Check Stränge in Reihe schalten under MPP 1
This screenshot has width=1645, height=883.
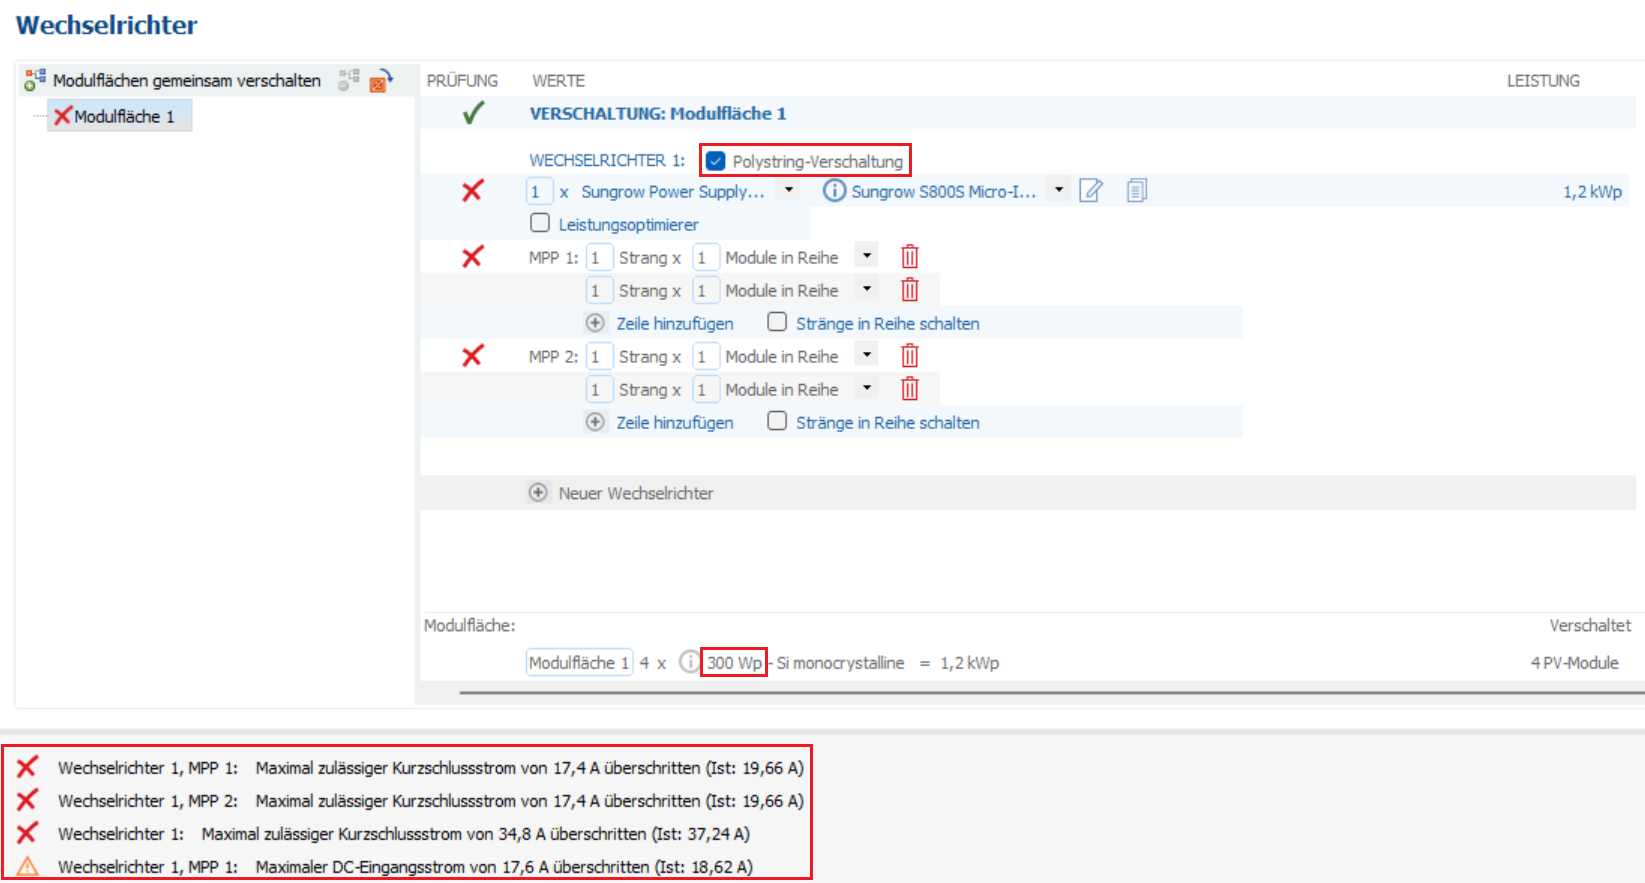point(777,322)
